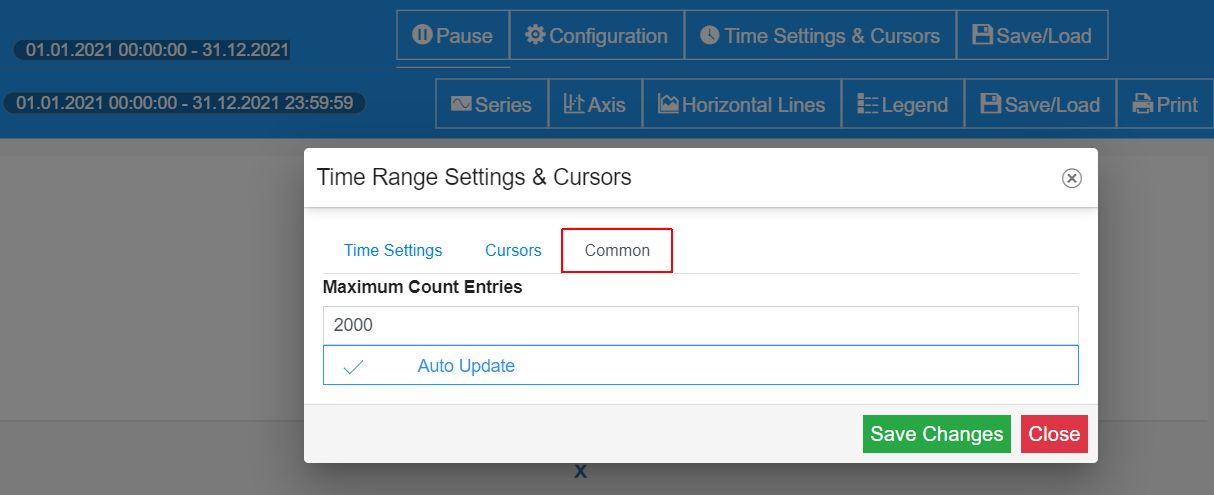The image size is (1214, 495).
Task: Toggle the Auto Update checkmark
Action: pyautogui.click(x=353, y=367)
